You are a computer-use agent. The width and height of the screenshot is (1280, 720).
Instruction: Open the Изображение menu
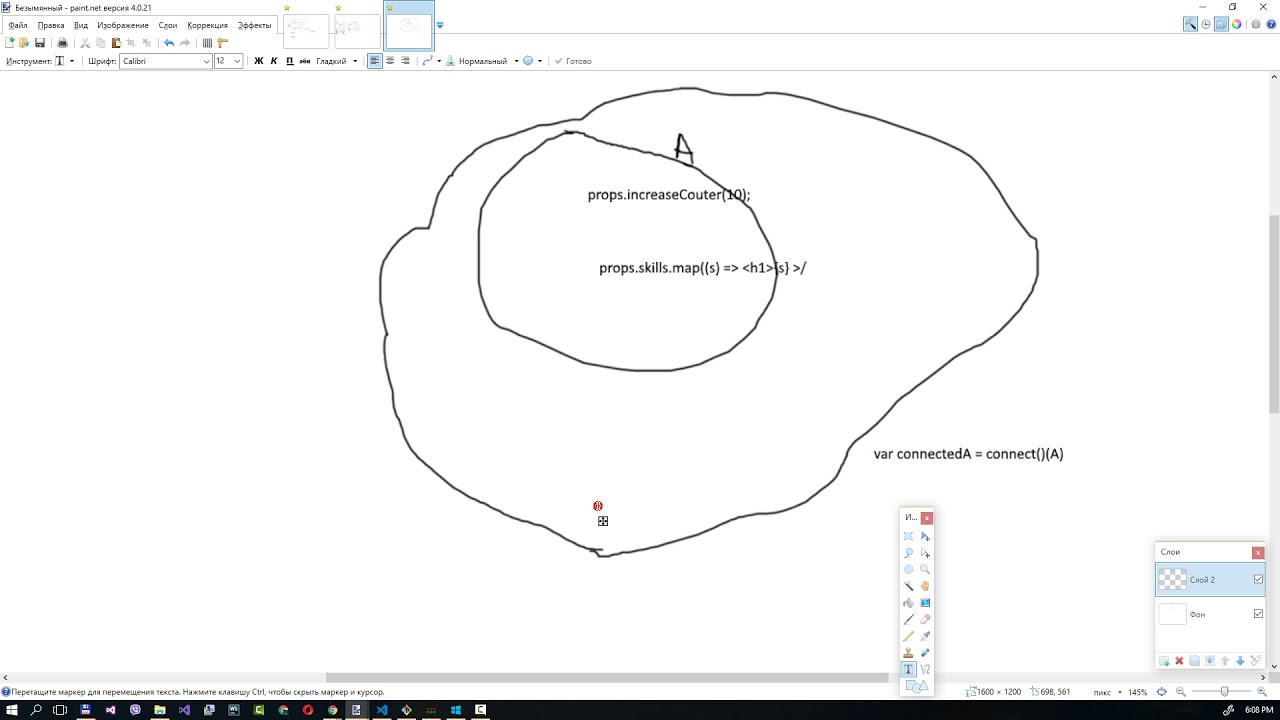pyautogui.click(x=123, y=25)
